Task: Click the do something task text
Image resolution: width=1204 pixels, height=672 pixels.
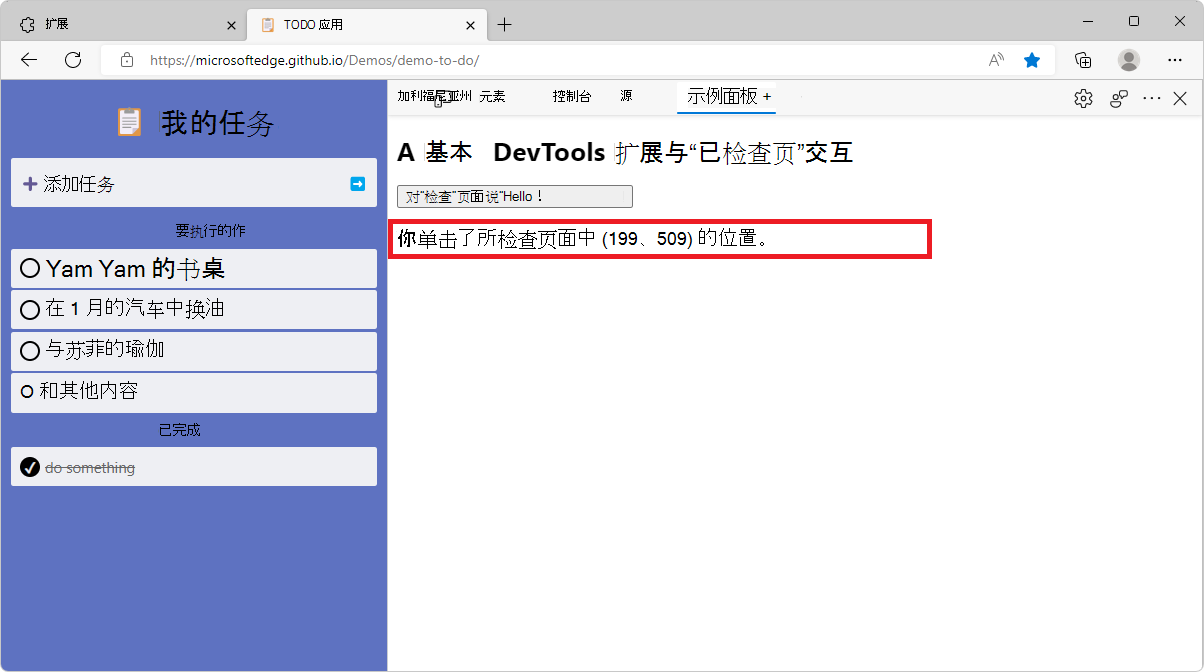Action: [x=90, y=467]
